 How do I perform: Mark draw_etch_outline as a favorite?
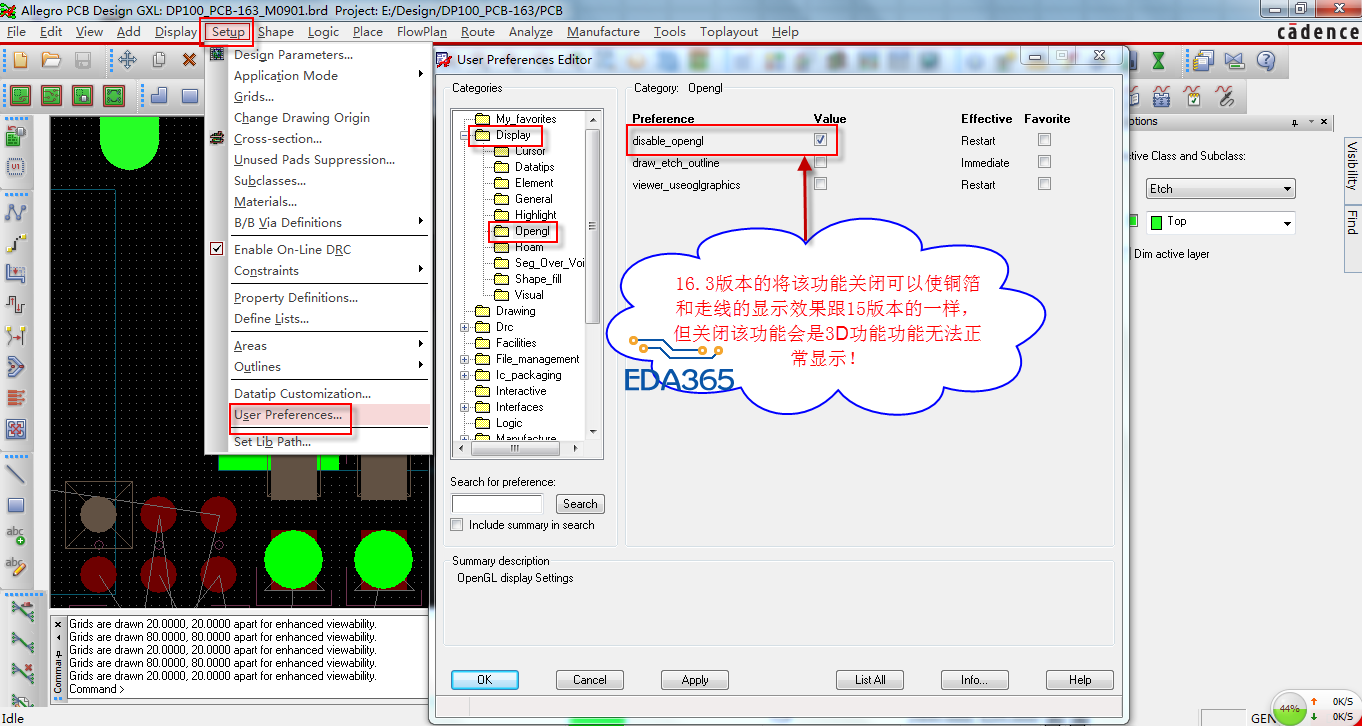click(x=1044, y=162)
